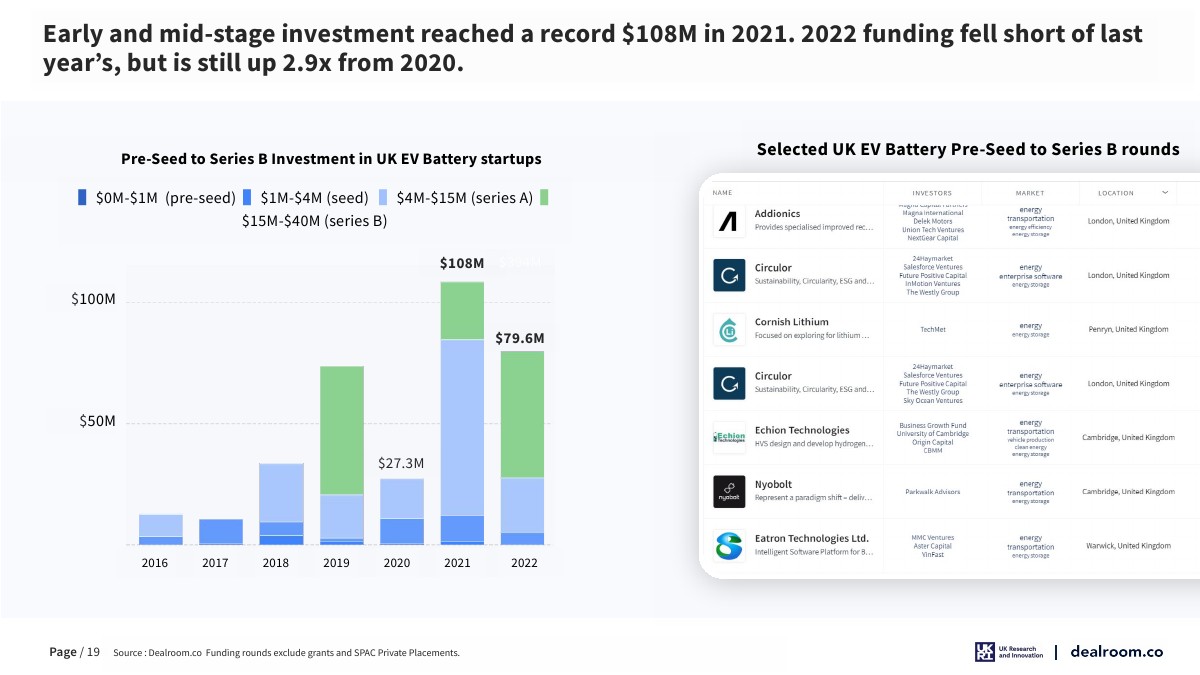Select the Location column header label
Image resolution: width=1200 pixels, height=675 pixels.
(x=1115, y=193)
